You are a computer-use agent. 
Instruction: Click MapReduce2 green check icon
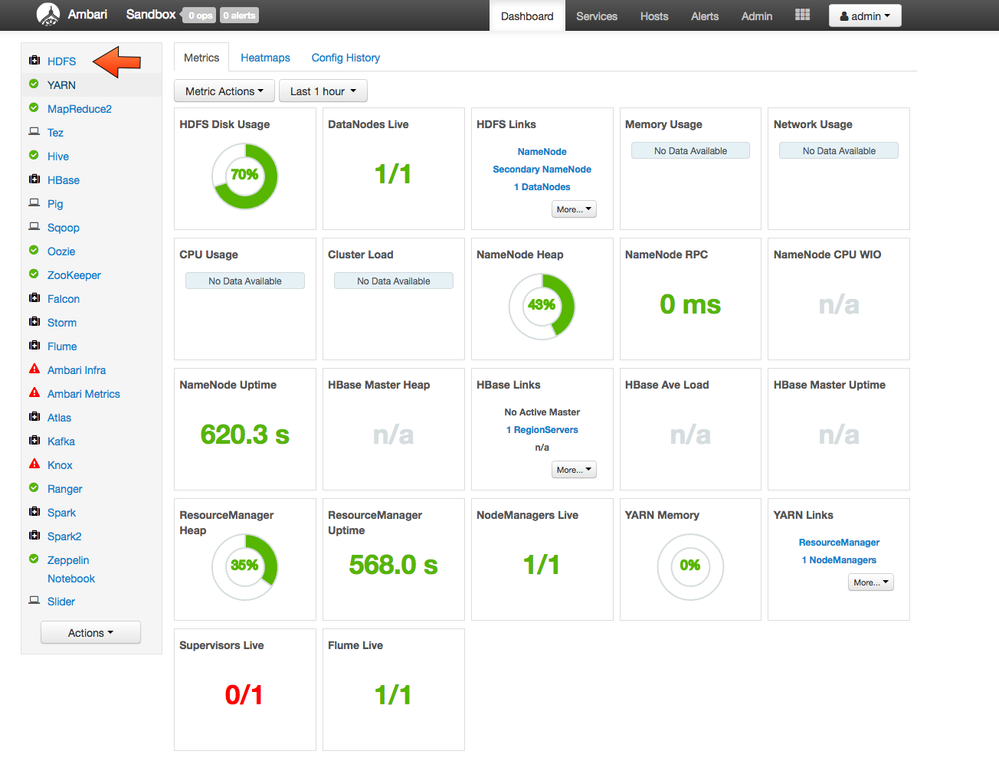point(34,108)
